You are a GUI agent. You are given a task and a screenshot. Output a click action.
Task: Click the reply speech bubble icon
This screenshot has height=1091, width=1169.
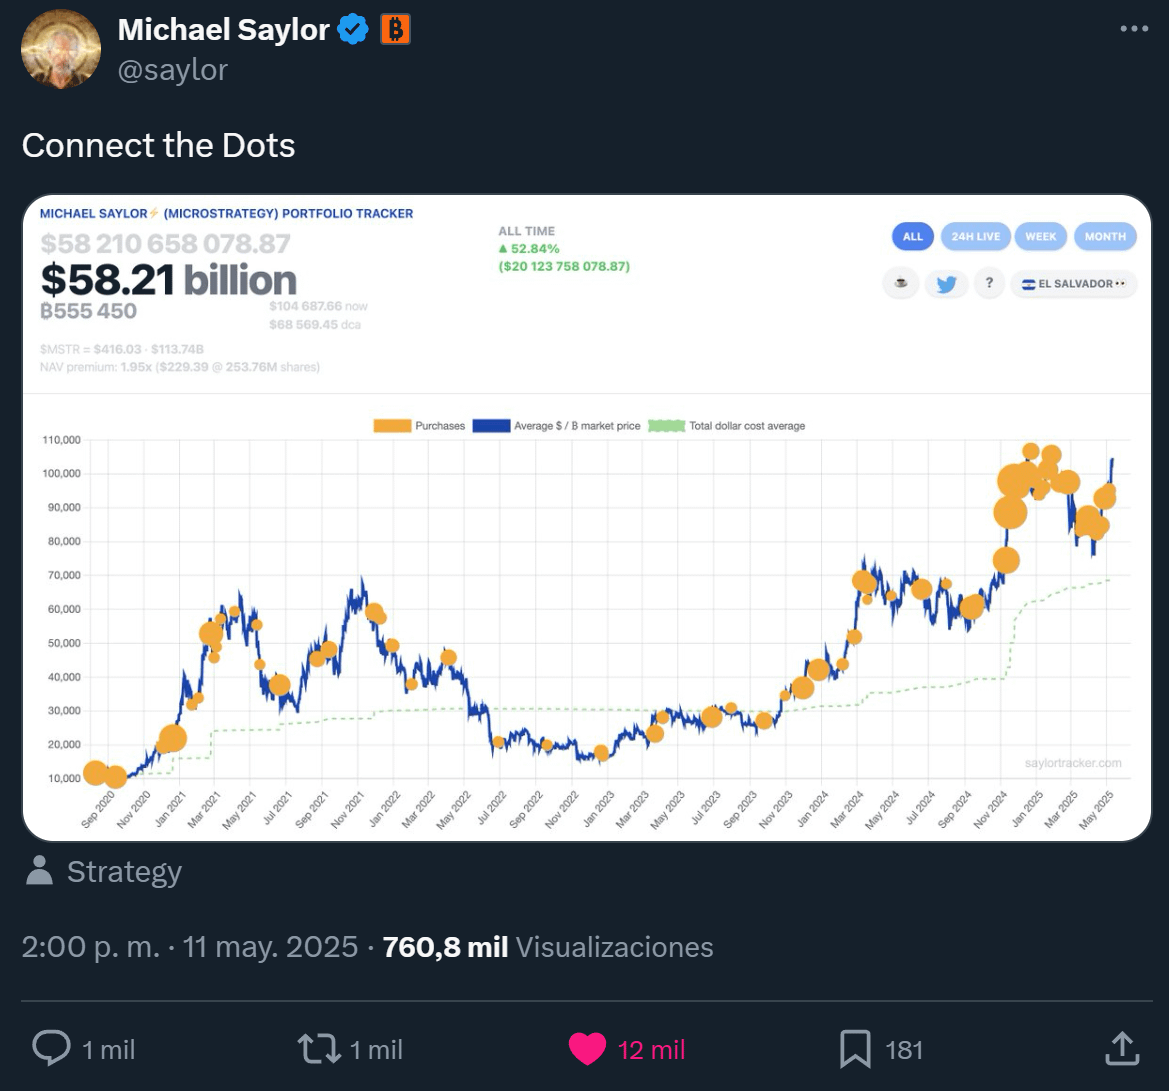click(51, 1048)
